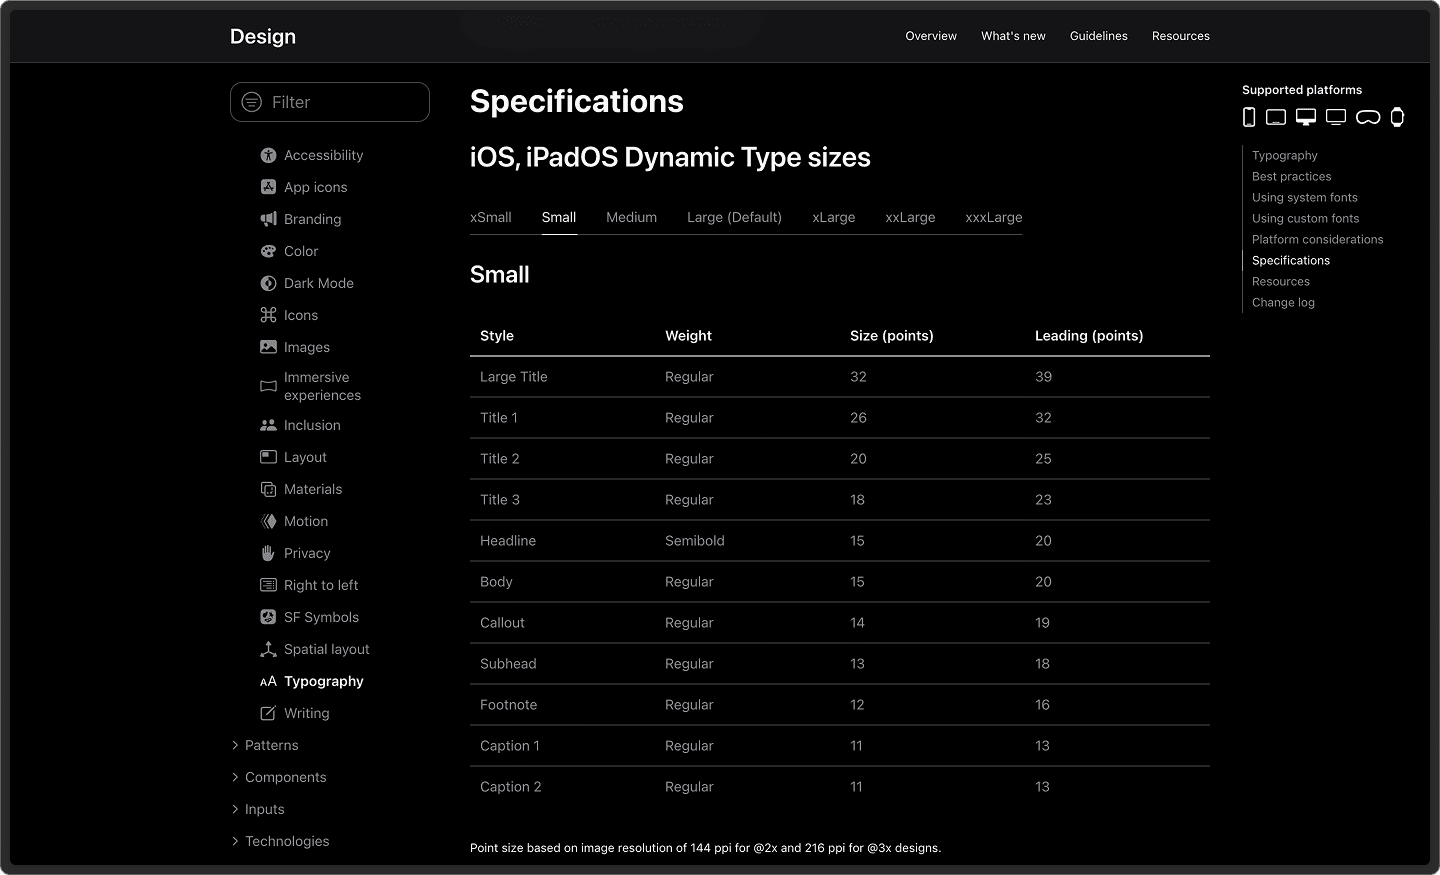Click the Icons command-key icon
The image size is (1440, 875).
[x=268, y=315]
